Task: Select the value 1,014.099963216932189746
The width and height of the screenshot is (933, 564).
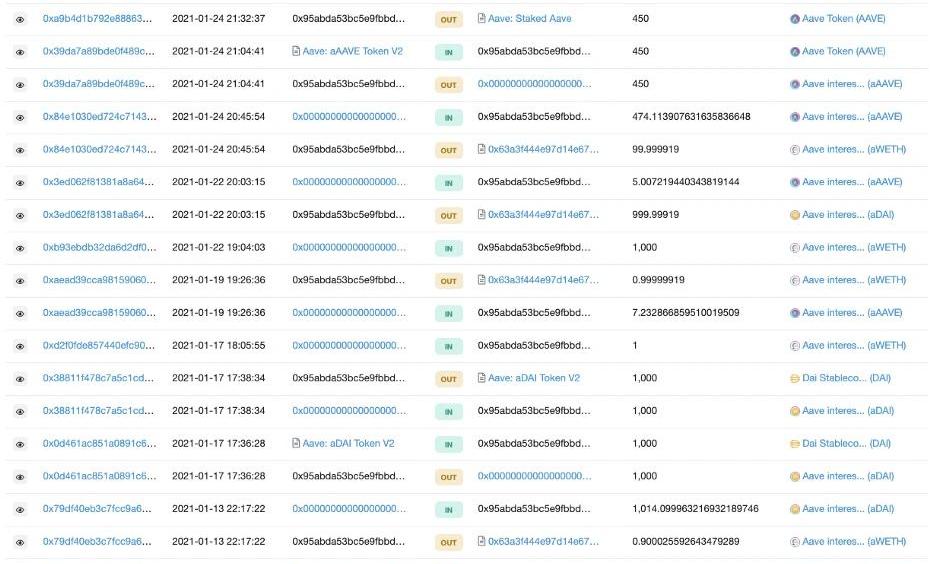Action: pos(696,509)
